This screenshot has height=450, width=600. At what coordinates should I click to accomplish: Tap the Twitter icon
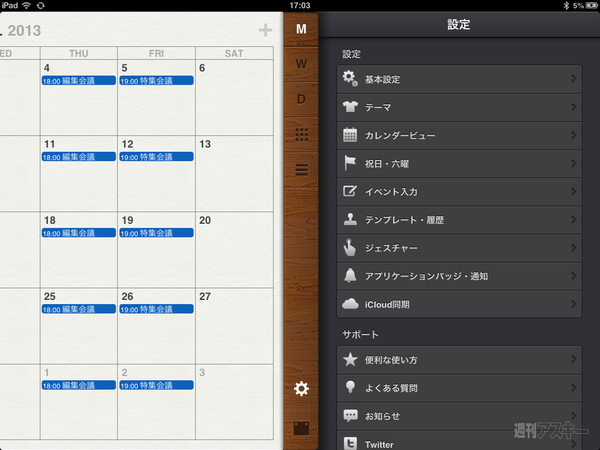(350, 443)
